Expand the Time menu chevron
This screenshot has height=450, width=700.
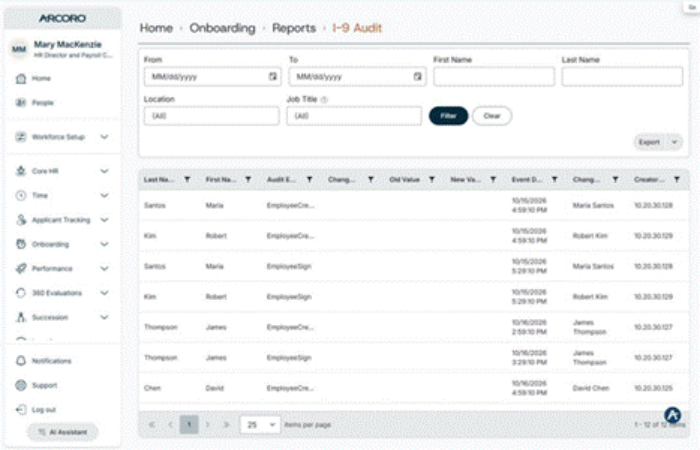104,195
